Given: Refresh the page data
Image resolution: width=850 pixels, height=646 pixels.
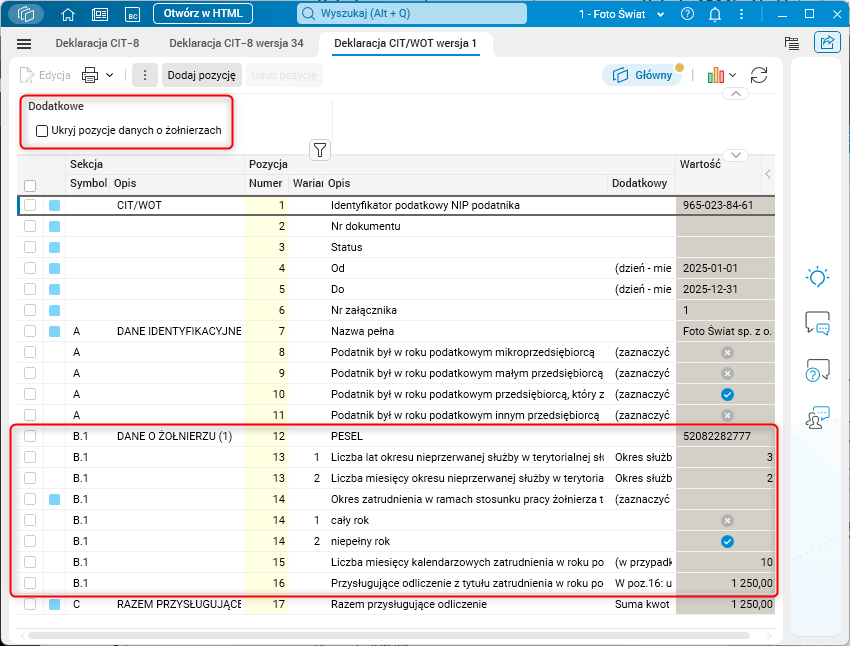Looking at the screenshot, I should (759, 75).
